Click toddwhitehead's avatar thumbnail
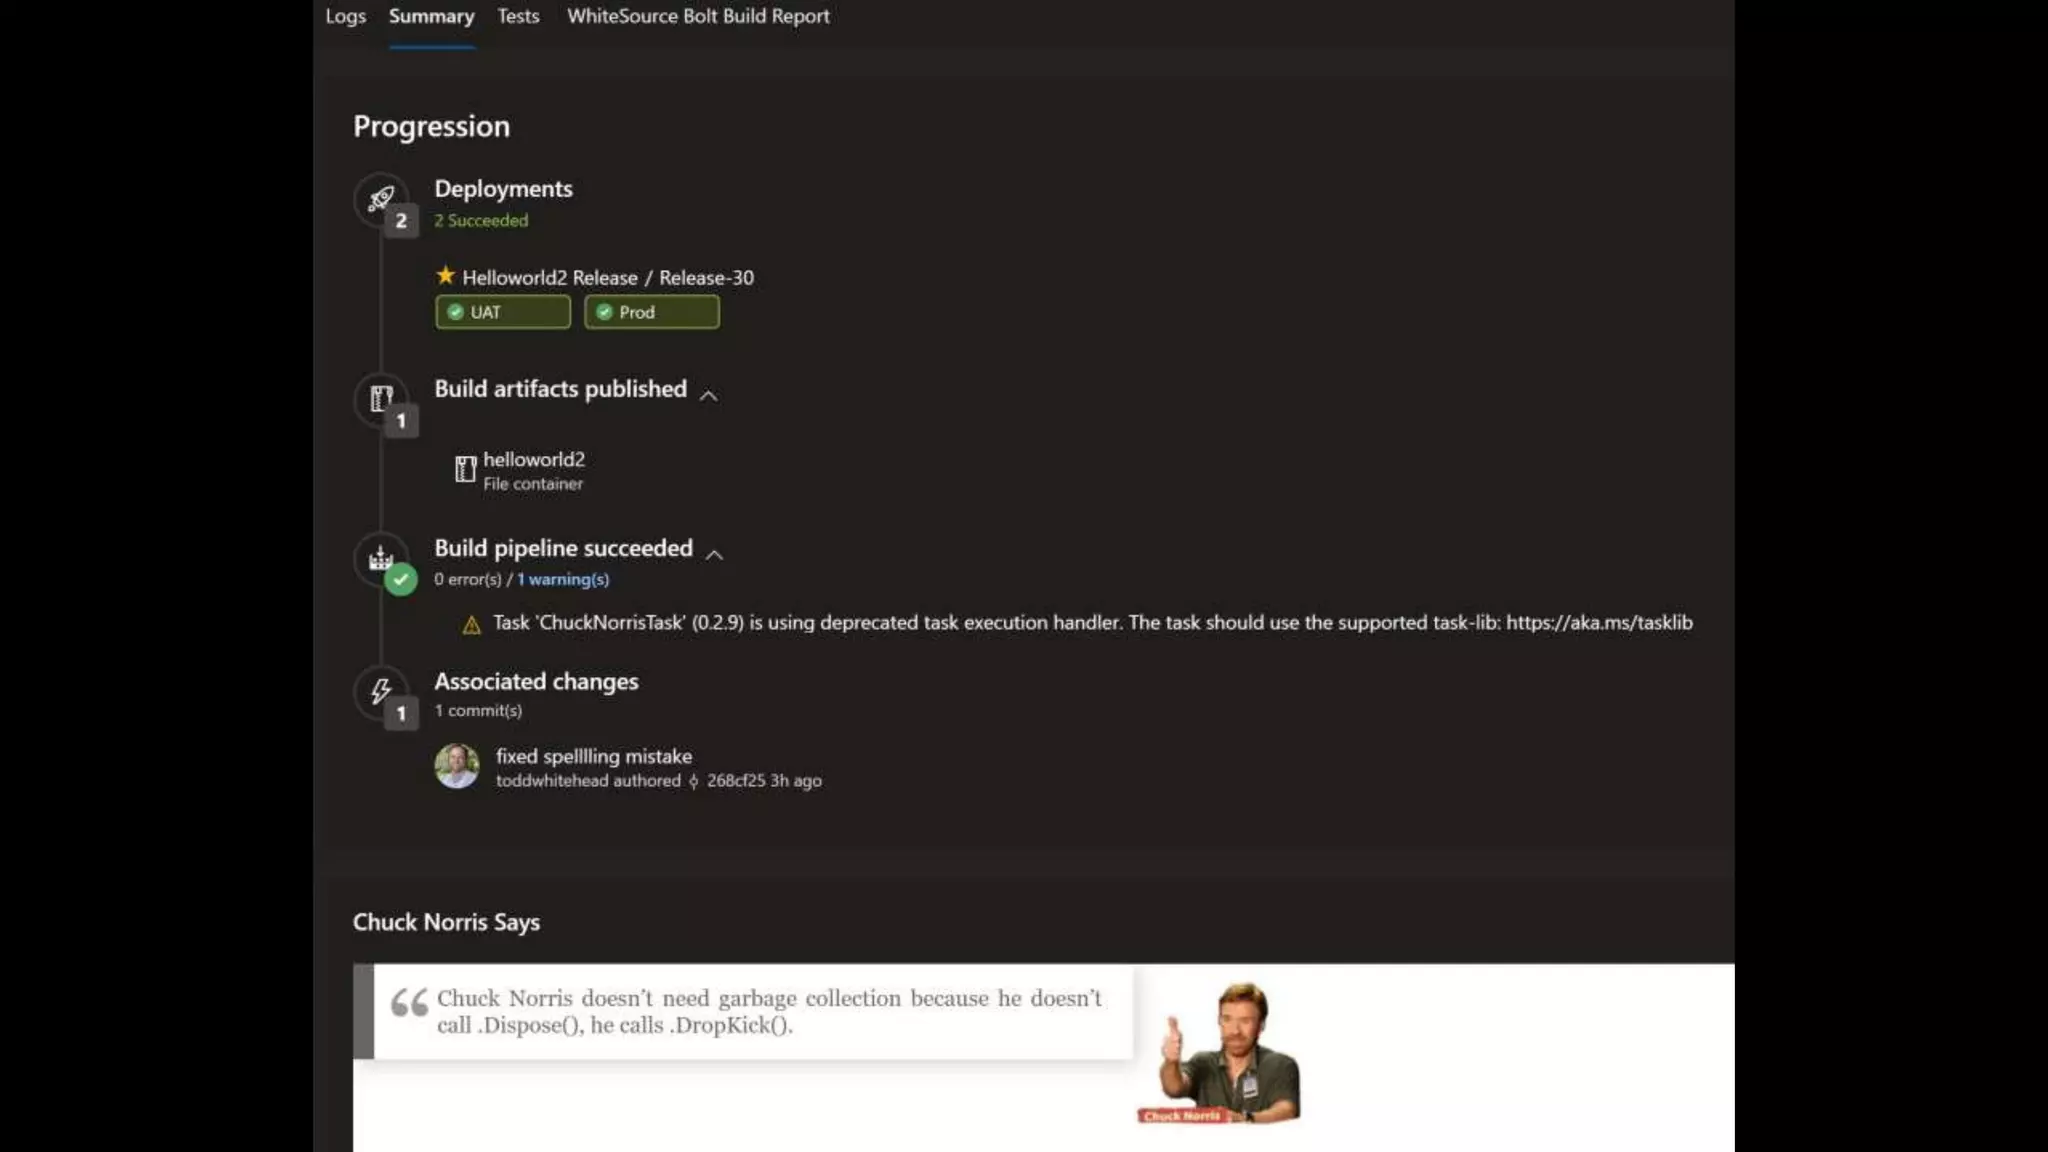The image size is (2048, 1152). pos(457,766)
